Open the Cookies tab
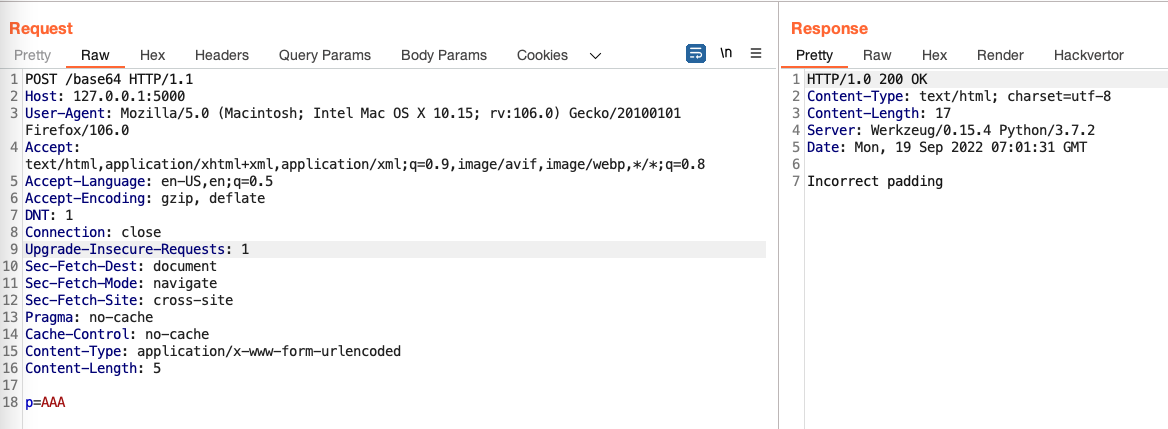Viewport: 1168px width, 429px height. click(542, 56)
